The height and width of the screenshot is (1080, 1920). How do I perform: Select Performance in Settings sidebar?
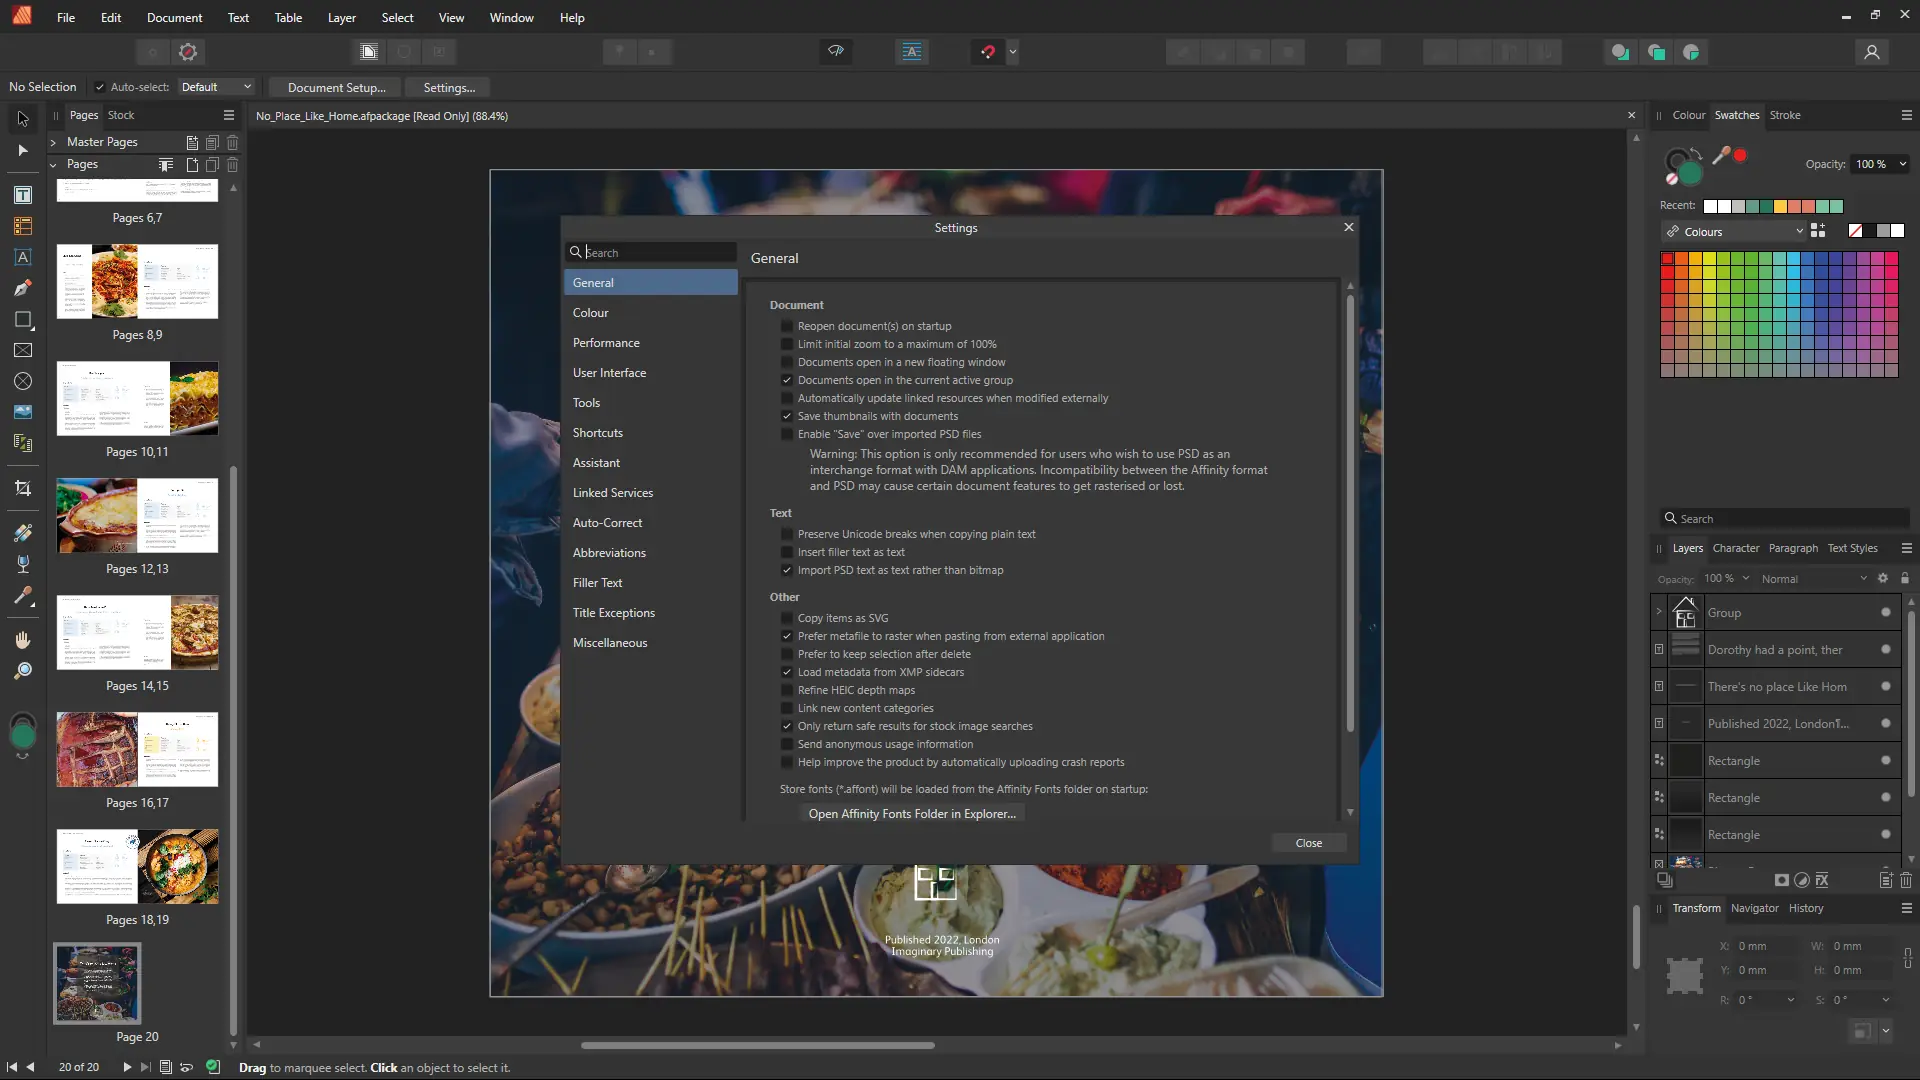click(x=606, y=343)
